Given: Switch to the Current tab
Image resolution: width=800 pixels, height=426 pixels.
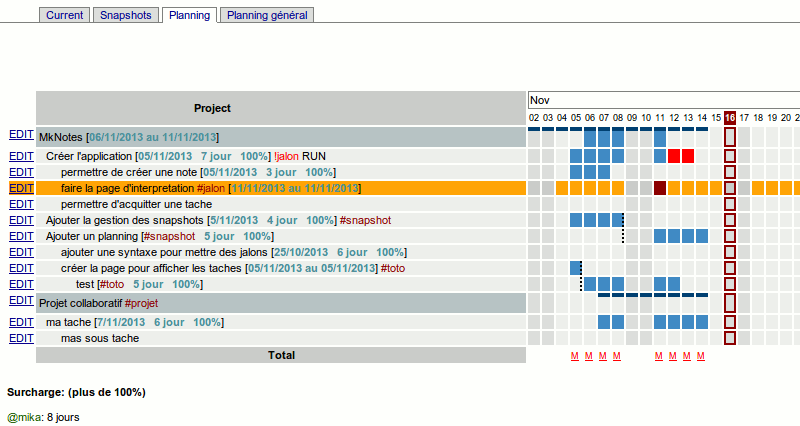Looking at the screenshot, I should click(x=65, y=15).
